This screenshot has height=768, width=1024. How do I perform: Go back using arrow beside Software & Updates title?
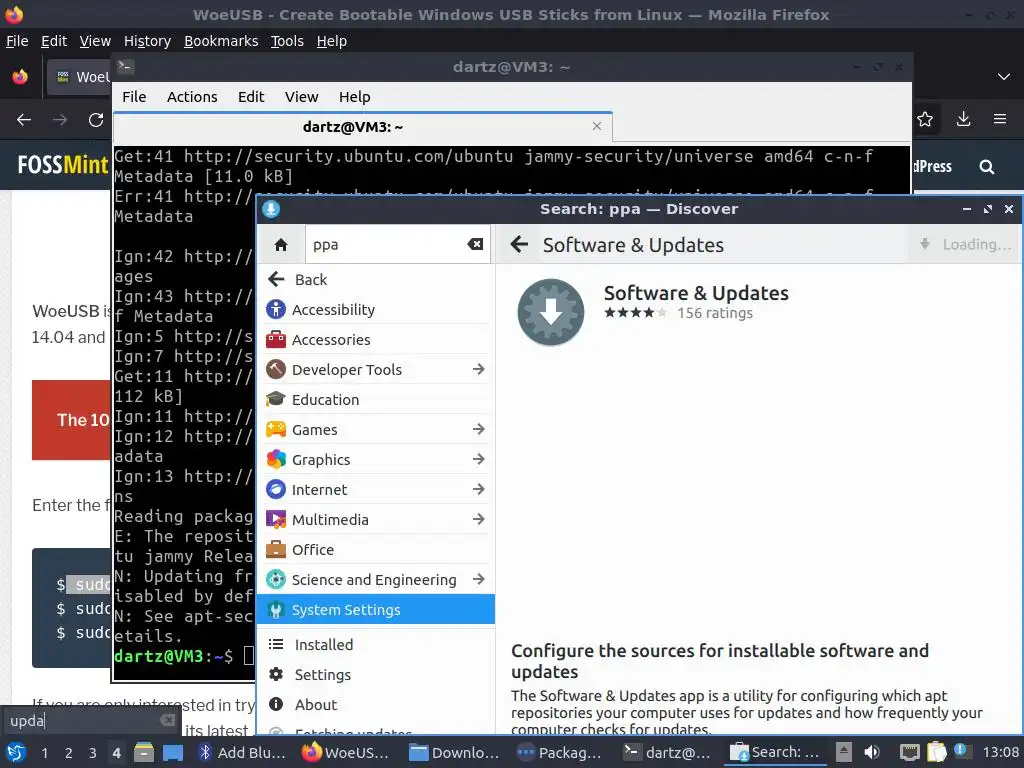519,245
